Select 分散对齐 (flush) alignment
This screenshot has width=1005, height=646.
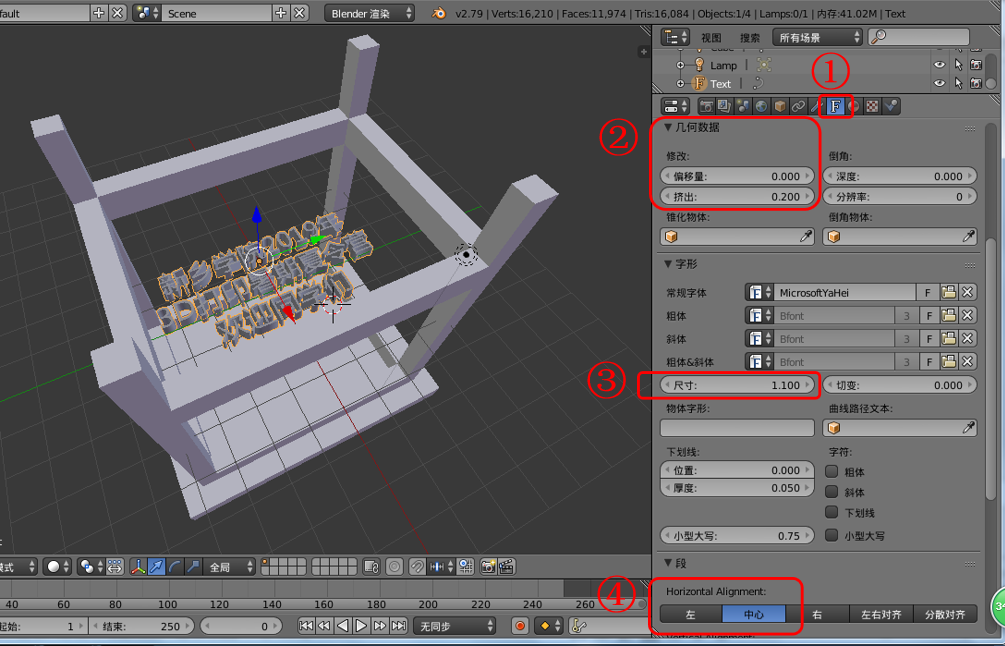click(x=945, y=614)
